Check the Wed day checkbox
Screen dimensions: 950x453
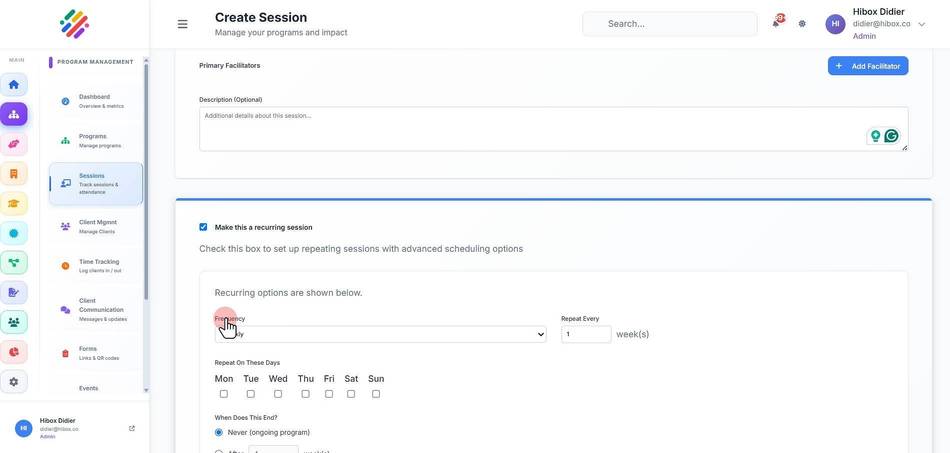coord(277,394)
